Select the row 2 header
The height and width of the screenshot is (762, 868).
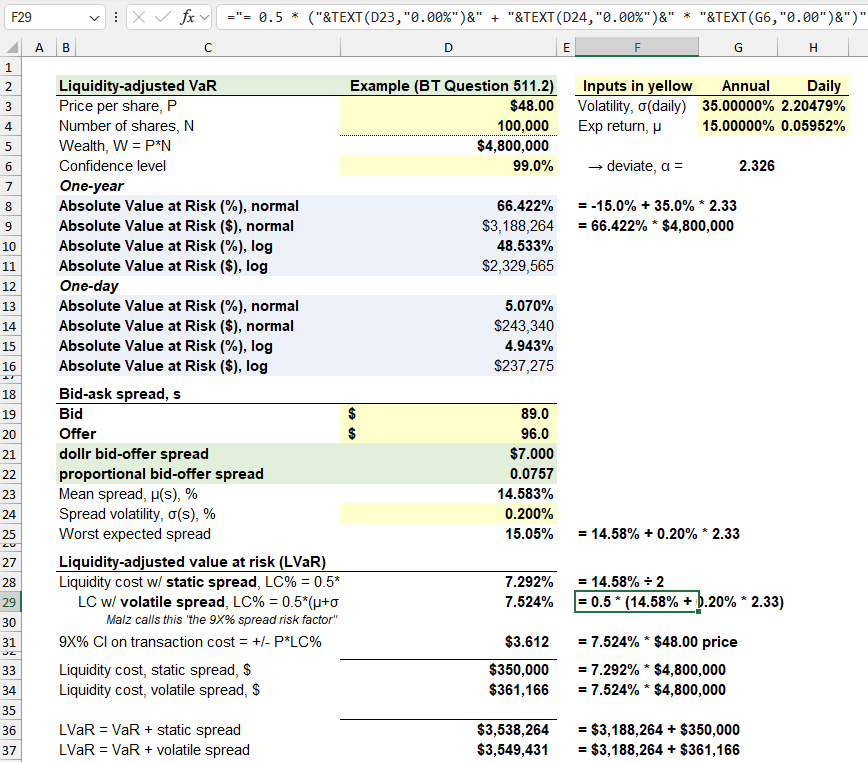coord(11,86)
